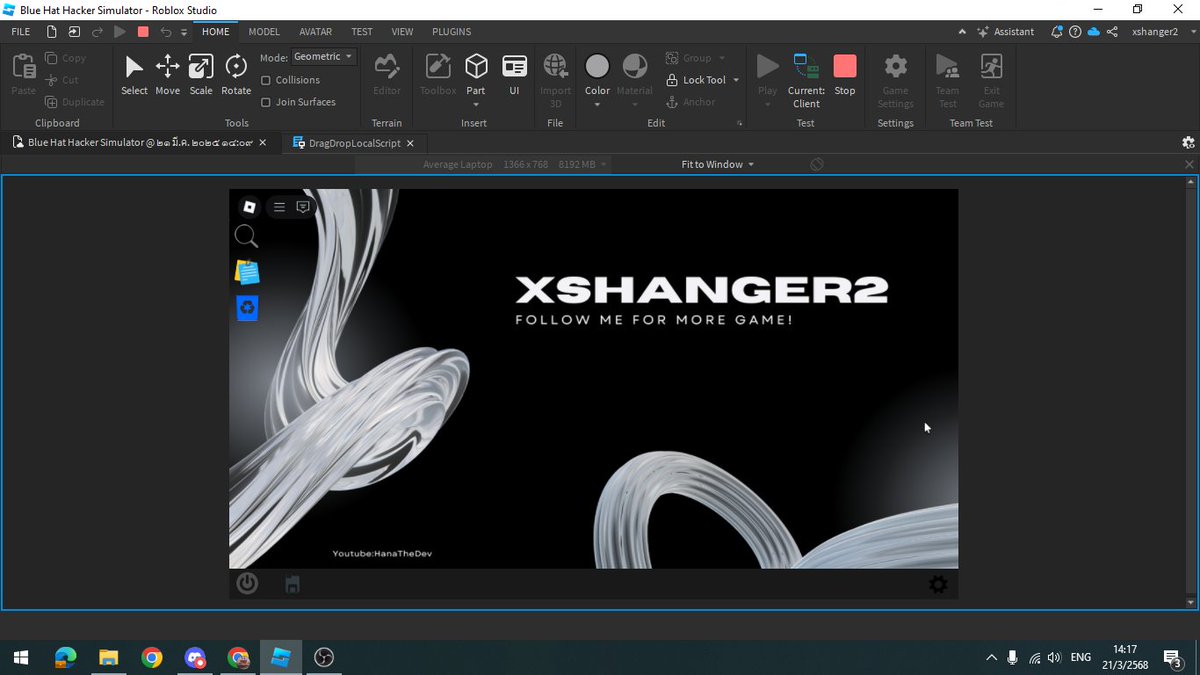Open the blue recycle bin icon
Screen dimensions: 1200x675
247,308
